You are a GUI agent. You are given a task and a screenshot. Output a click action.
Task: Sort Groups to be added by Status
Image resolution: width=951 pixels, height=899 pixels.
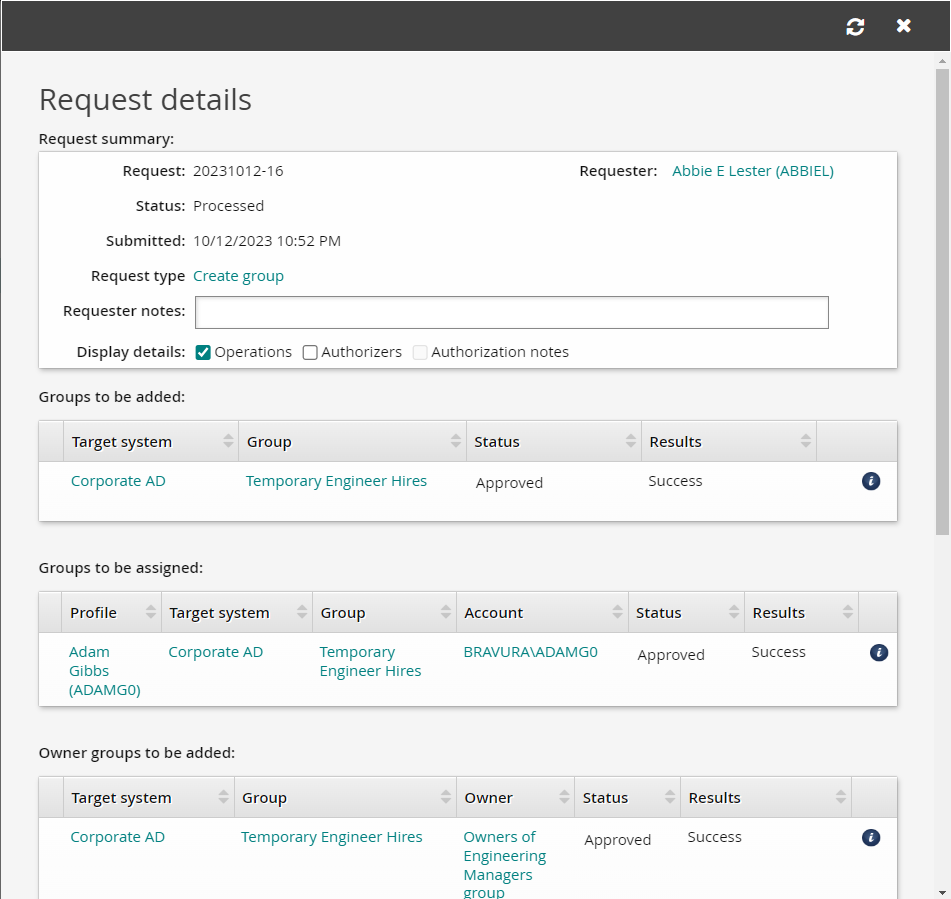click(497, 442)
